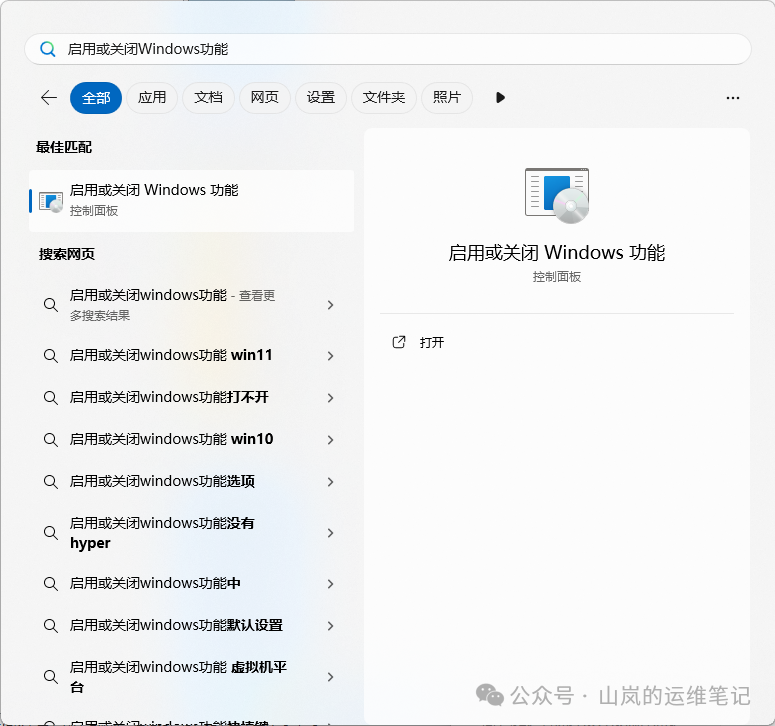Open suggestion 启用或关闭windows功能选项
Screen dimensions: 775x726
point(191,481)
